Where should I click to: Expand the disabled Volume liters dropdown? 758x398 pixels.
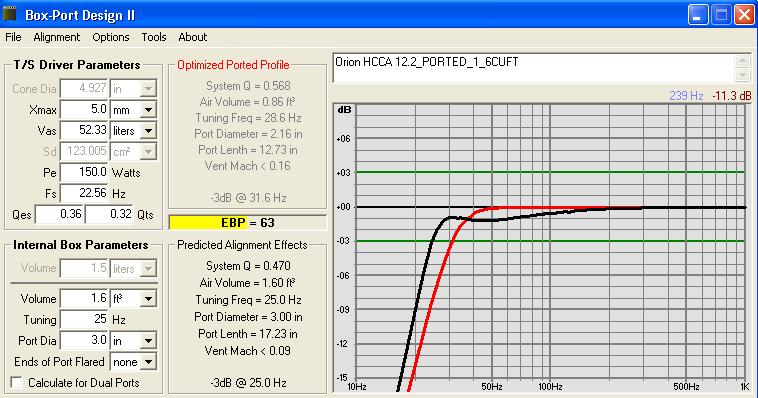click(x=148, y=268)
